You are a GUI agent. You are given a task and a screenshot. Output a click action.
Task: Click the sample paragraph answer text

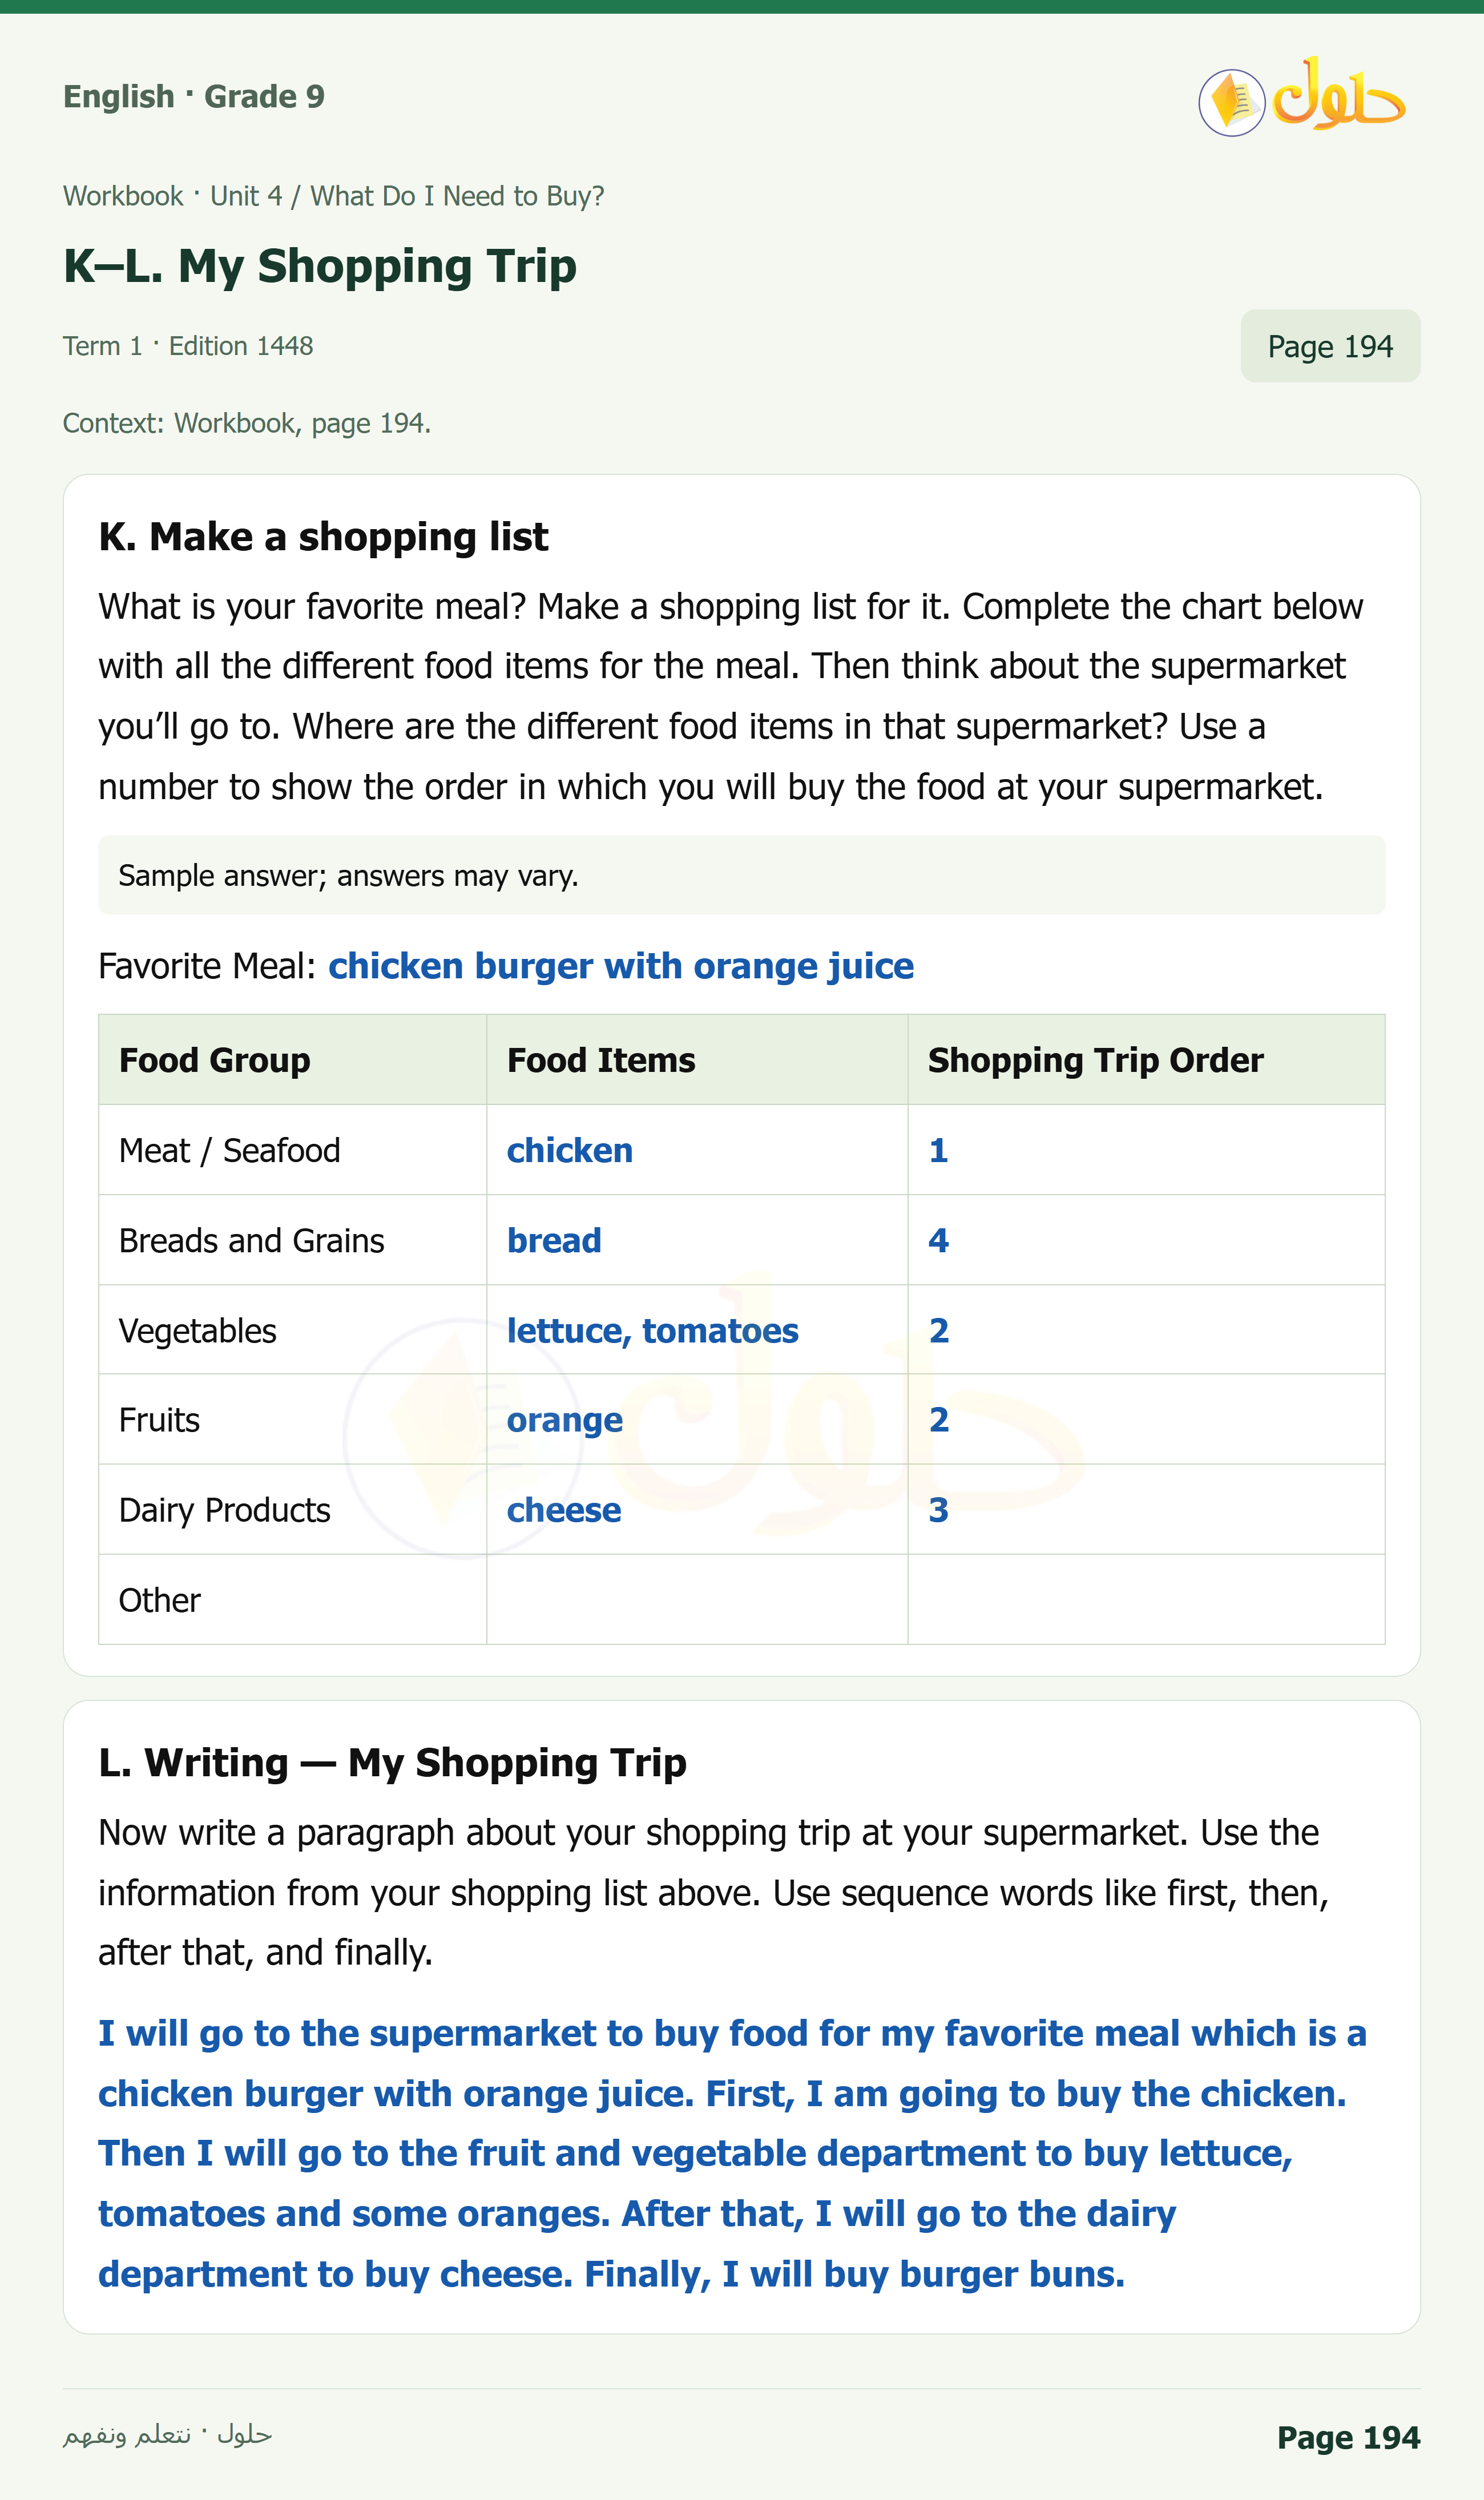[732, 2154]
